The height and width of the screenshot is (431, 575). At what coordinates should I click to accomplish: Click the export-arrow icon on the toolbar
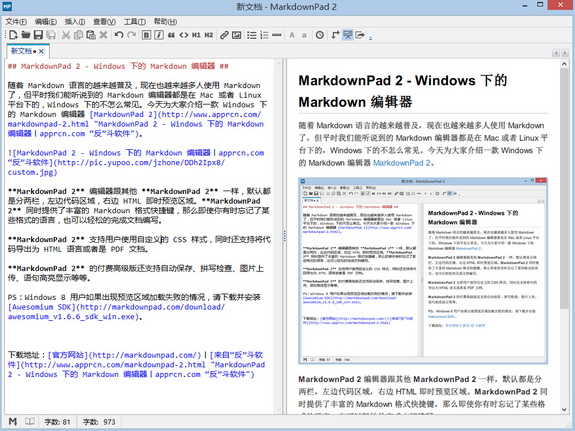pyautogui.click(x=360, y=35)
